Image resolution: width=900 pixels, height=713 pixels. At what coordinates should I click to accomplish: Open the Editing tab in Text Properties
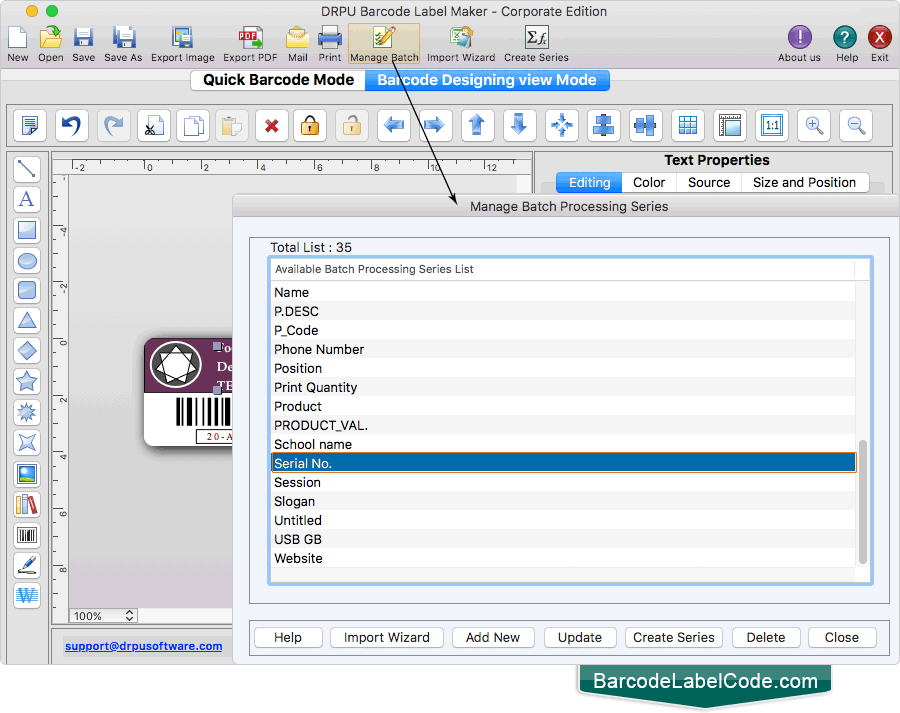point(589,183)
